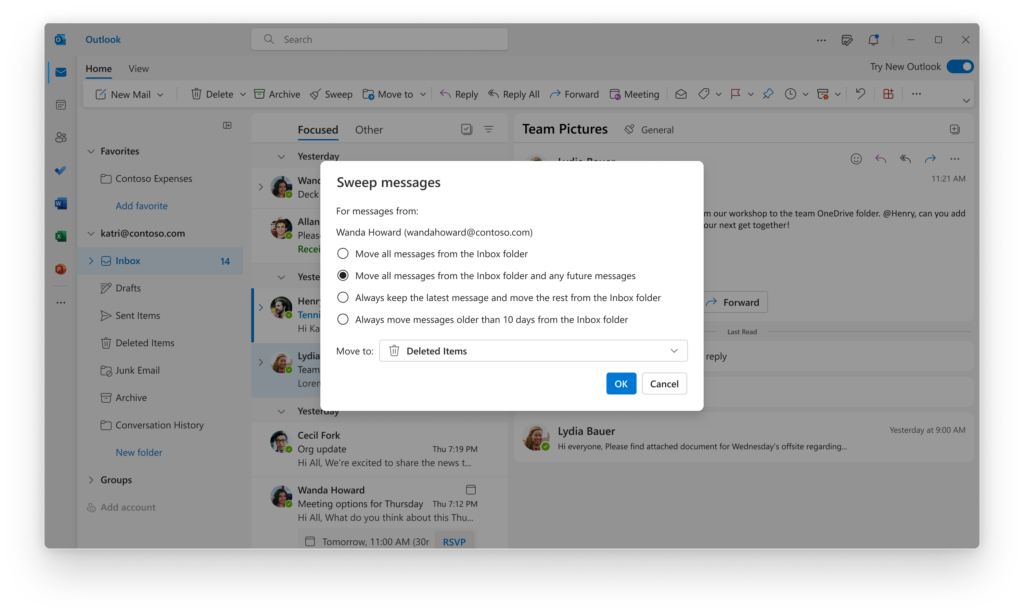Click the Flag icon in the toolbar
1024x615 pixels.
coord(736,93)
